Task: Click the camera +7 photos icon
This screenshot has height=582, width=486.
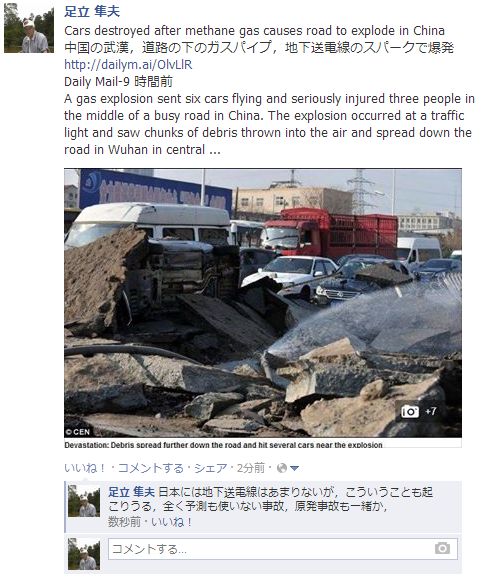Action: click(419, 411)
